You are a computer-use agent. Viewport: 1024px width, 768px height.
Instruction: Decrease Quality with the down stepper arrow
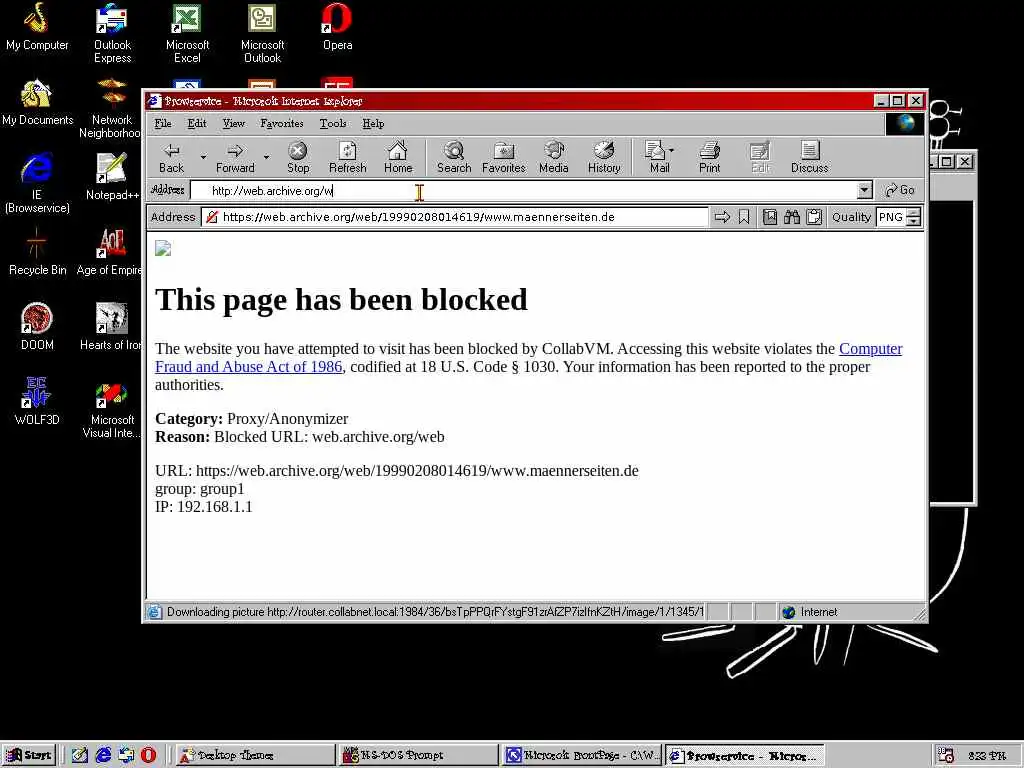[x=914, y=221]
